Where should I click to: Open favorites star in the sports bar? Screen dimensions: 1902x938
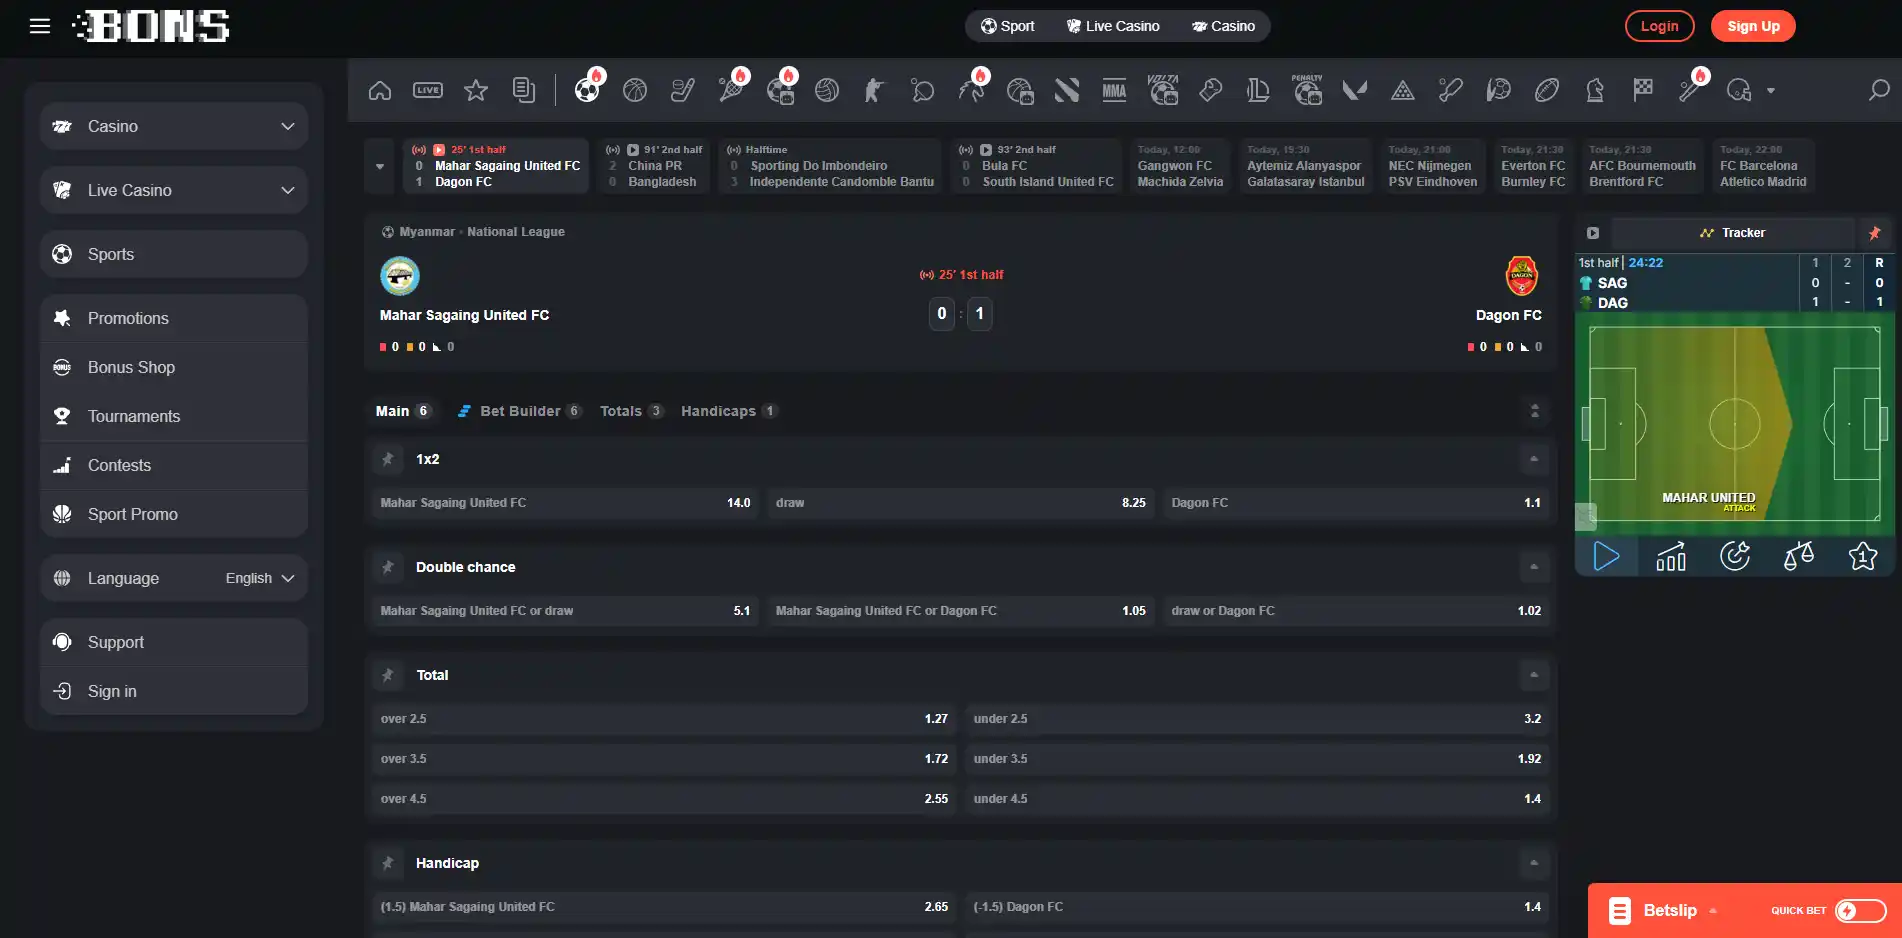point(476,91)
